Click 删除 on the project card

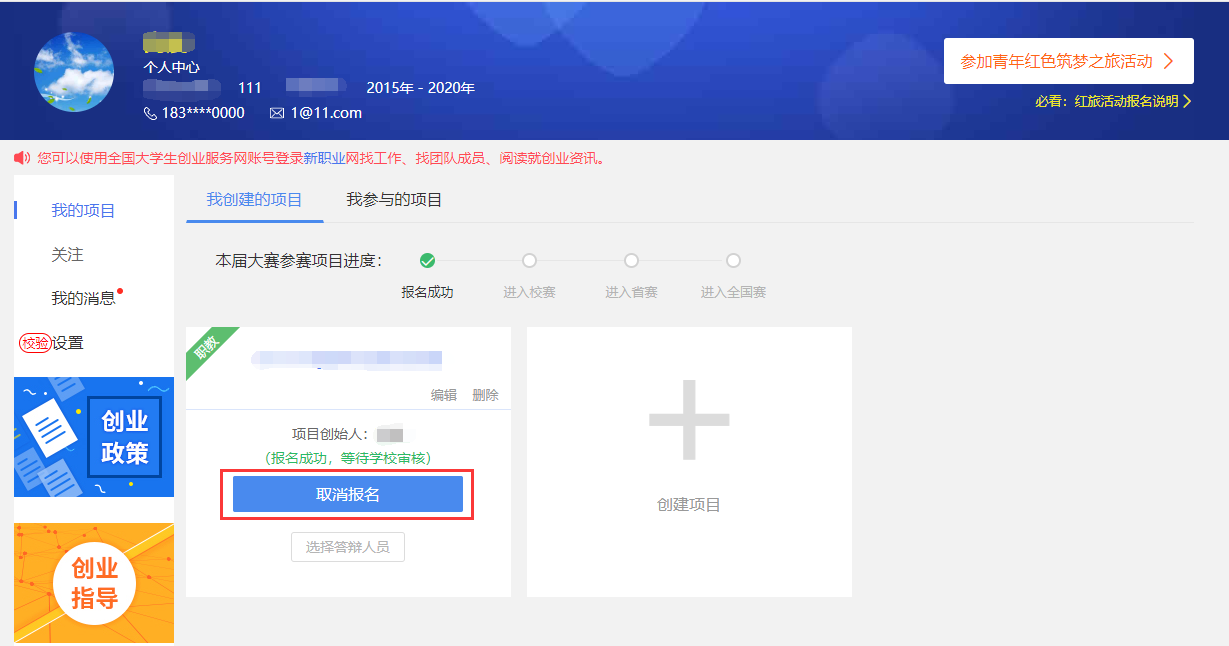[x=485, y=395]
